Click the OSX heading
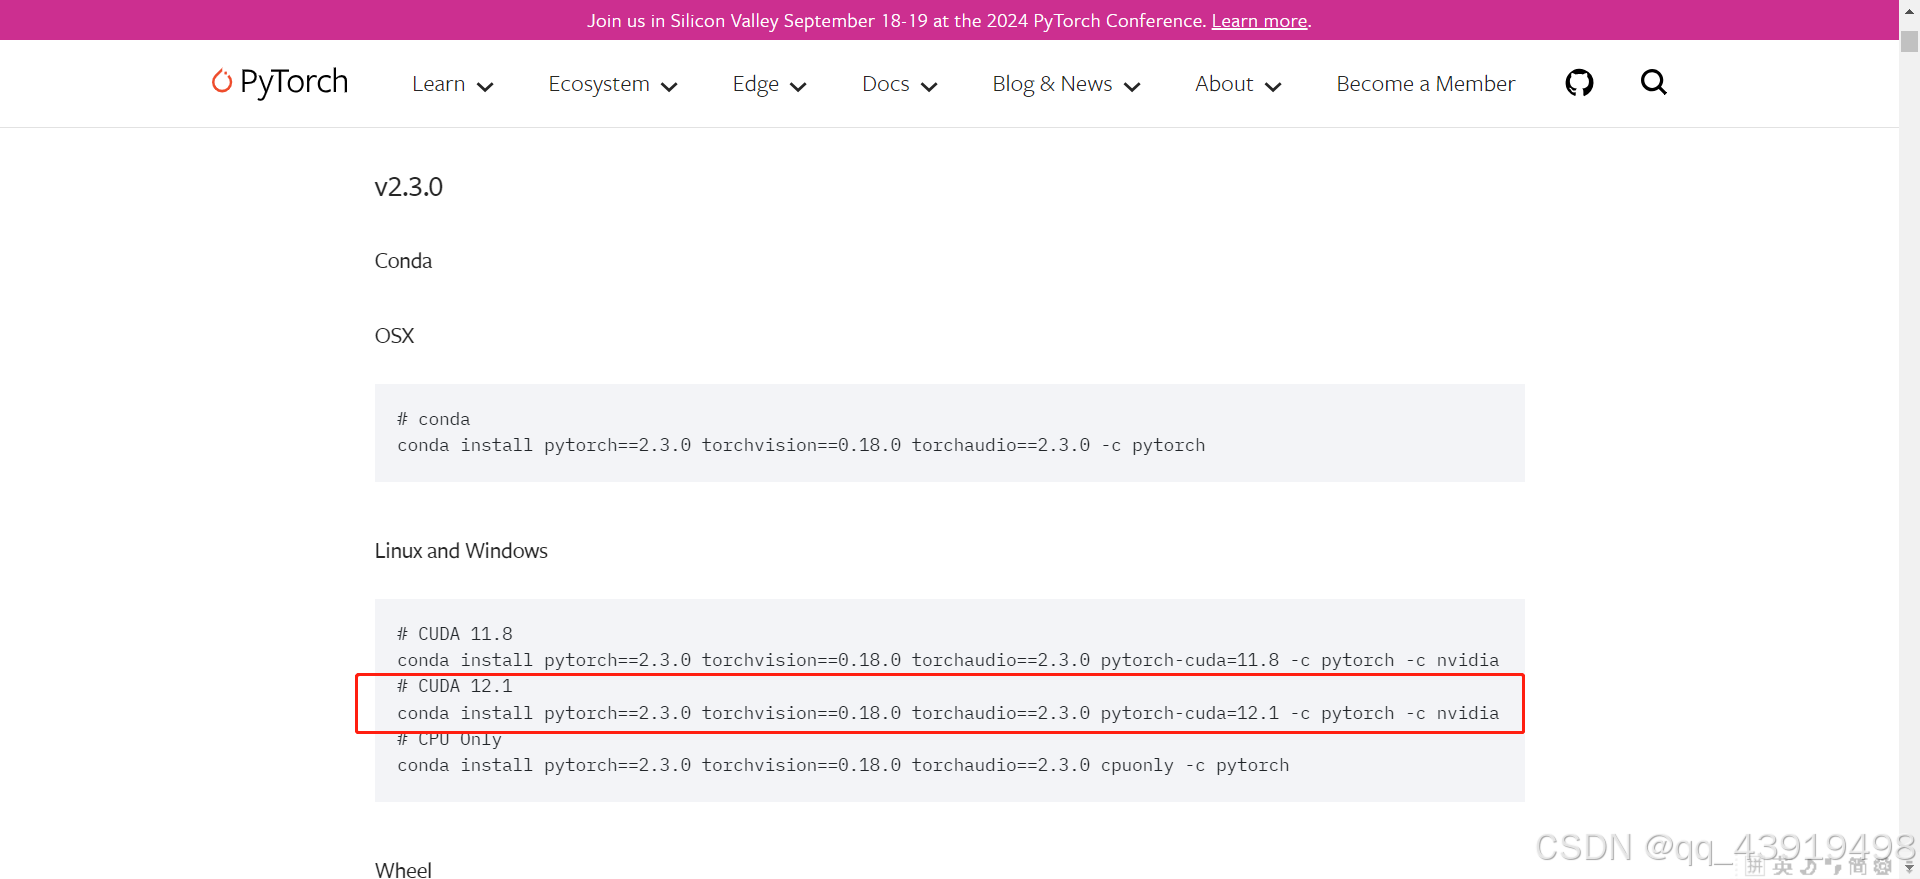 [x=394, y=336]
